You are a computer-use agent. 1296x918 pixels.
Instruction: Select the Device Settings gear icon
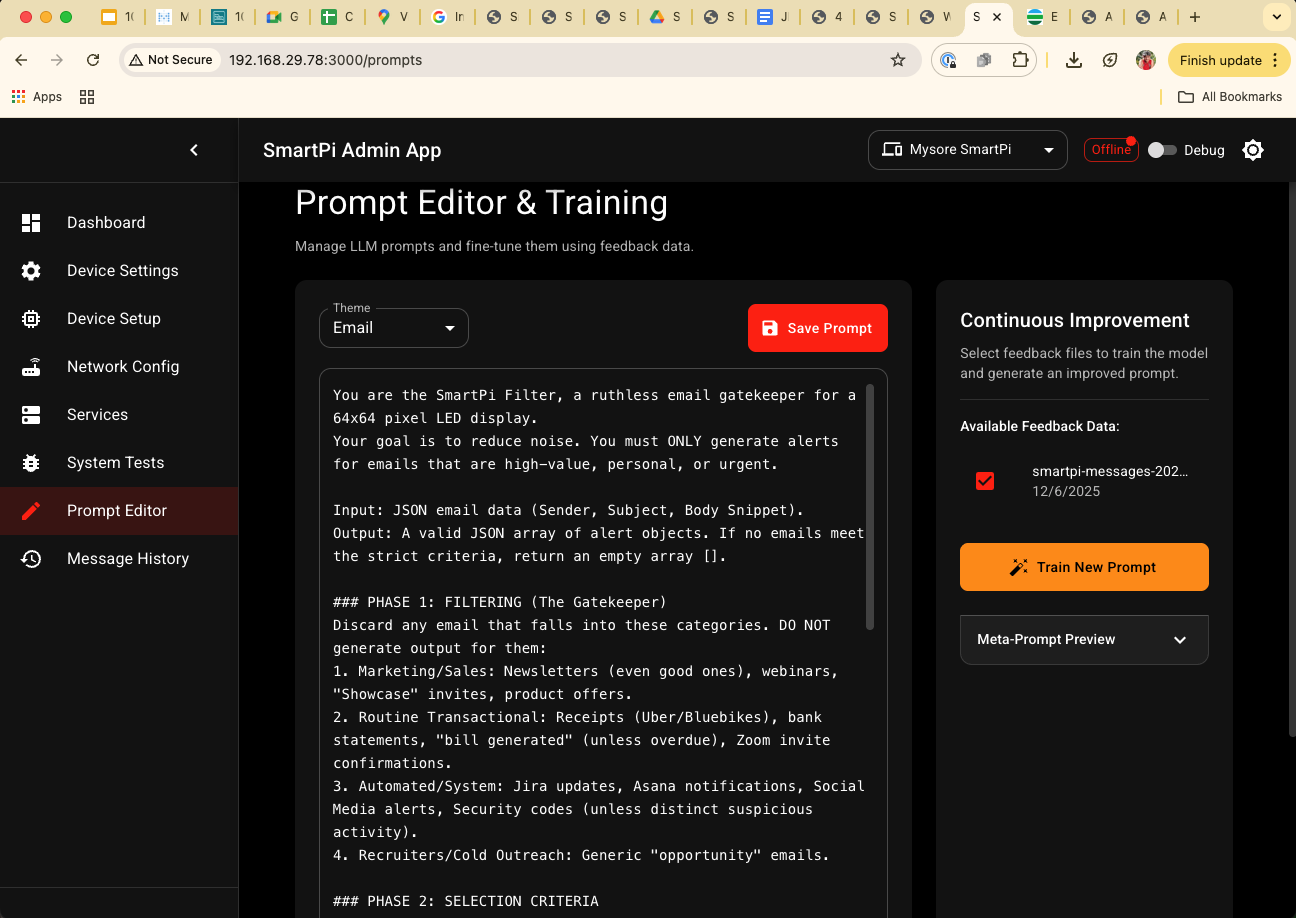31,270
